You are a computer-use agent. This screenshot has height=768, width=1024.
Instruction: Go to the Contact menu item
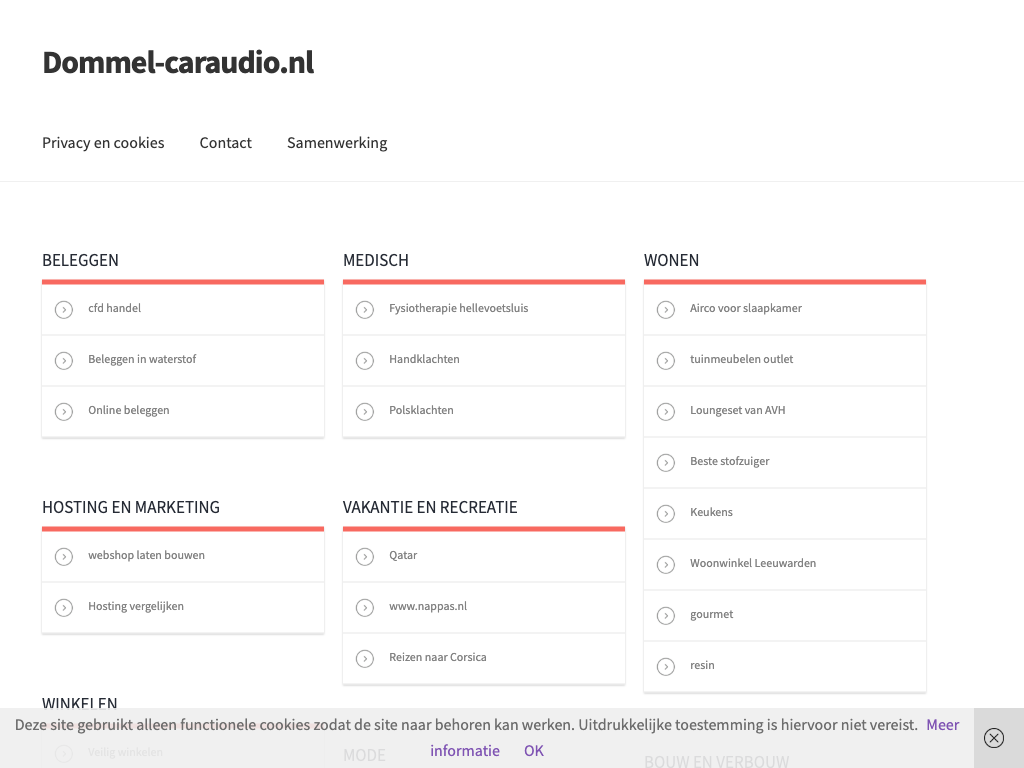point(225,143)
